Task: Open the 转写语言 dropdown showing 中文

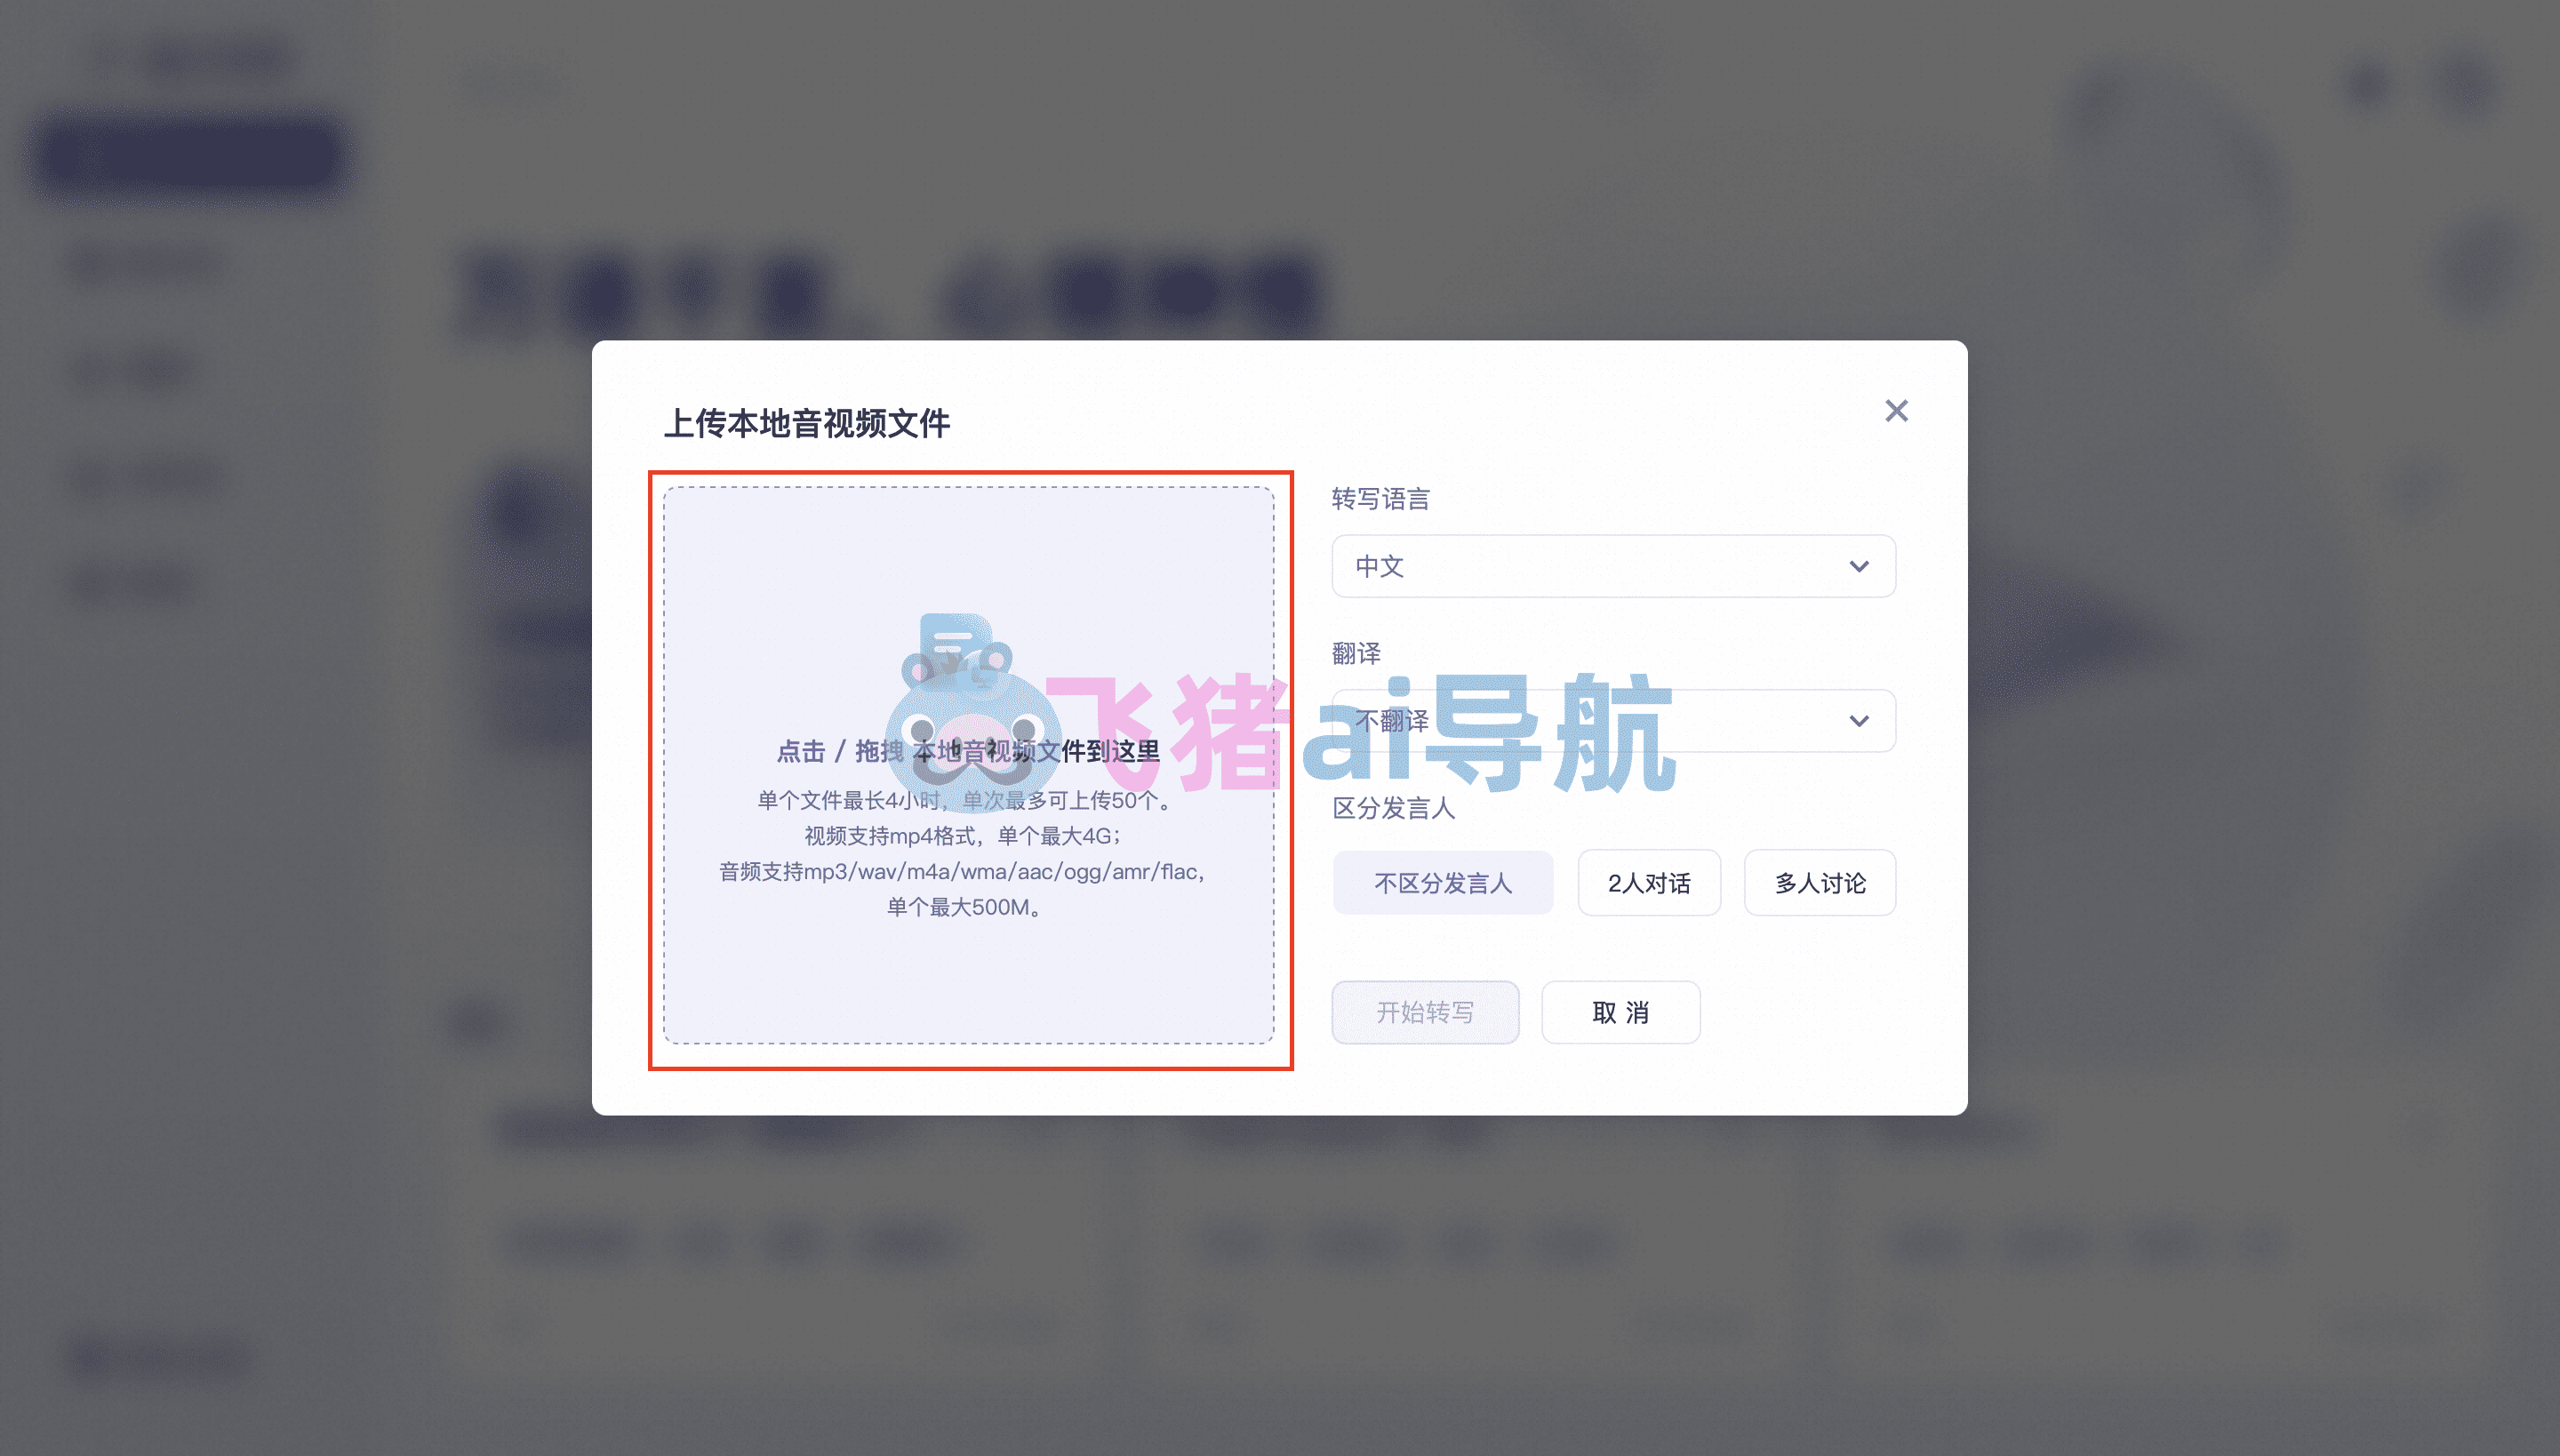Action: (x=1613, y=566)
